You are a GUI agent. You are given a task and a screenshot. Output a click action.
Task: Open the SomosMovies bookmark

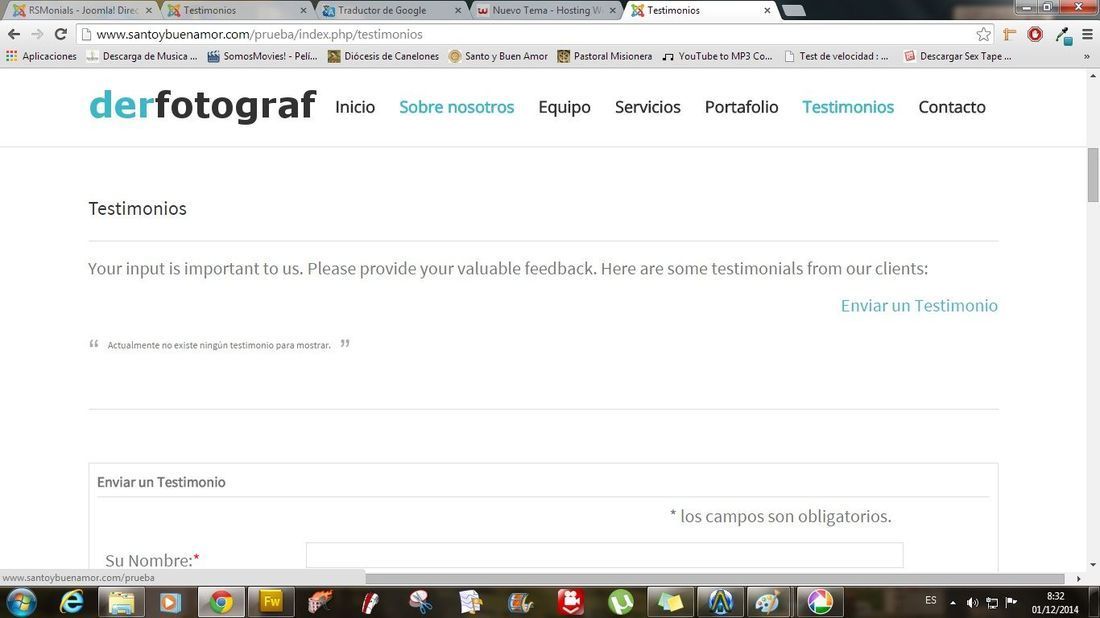click(x=262, y=56)
